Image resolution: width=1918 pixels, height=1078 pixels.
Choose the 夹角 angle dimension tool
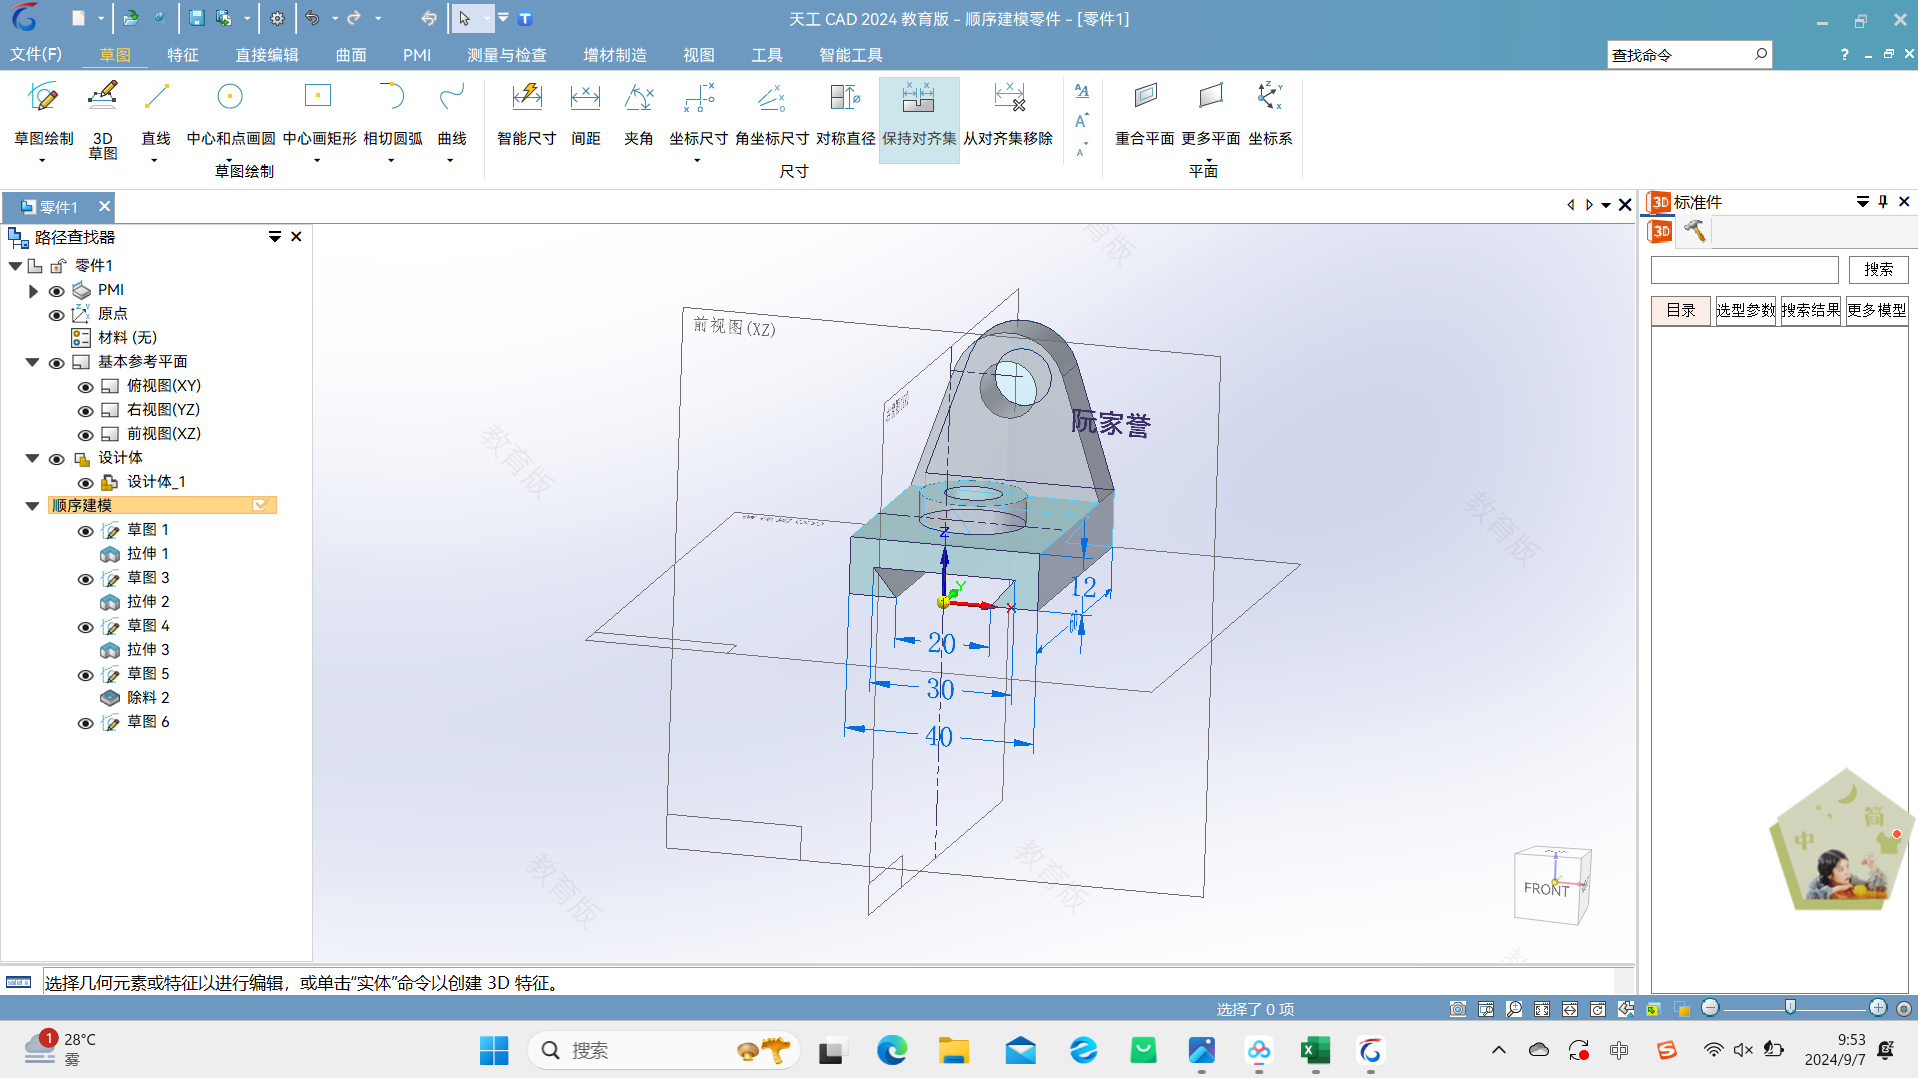point(638,112)
